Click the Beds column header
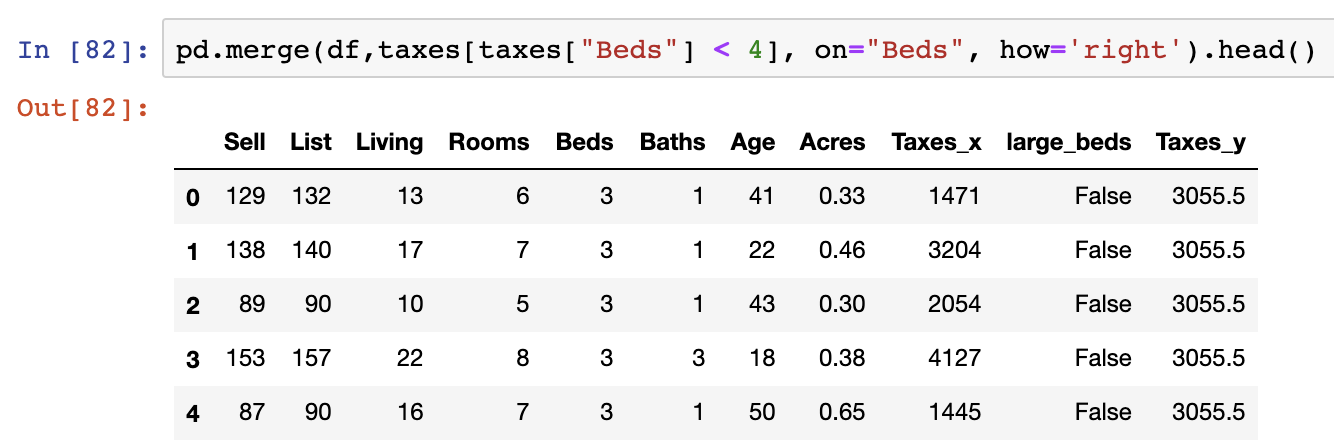This screenshot has height=448, width=1334. tap(585, 142)
